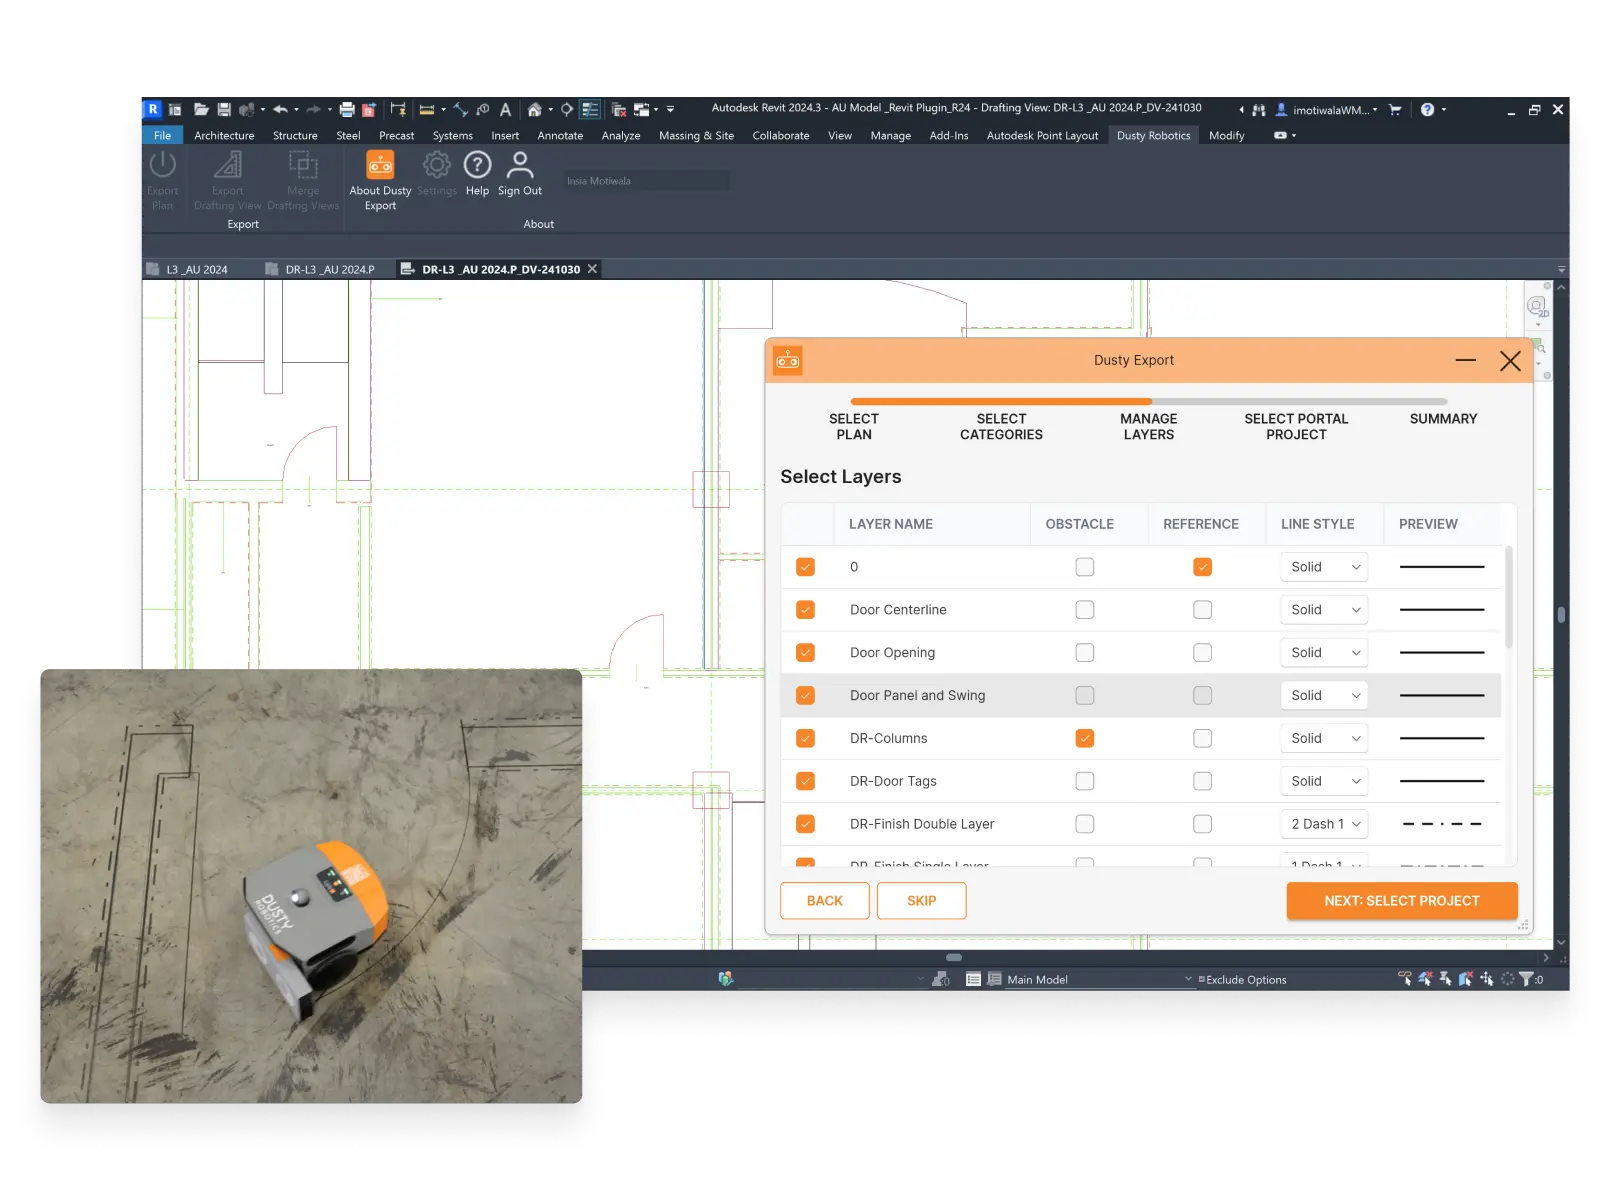Click the Worksets icon in status bar
The image size is (1600, 1200).
pos(726,979)
